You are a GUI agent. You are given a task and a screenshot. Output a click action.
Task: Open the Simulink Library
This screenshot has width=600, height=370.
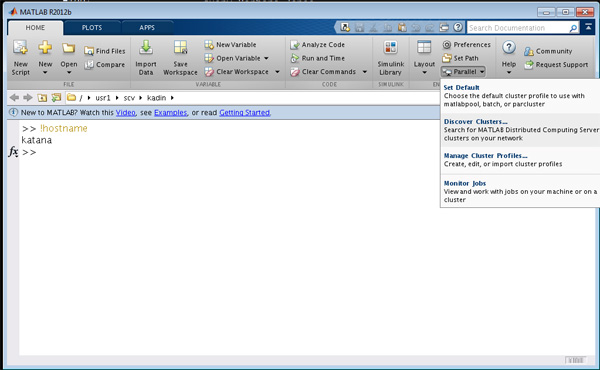pos(390,58)
